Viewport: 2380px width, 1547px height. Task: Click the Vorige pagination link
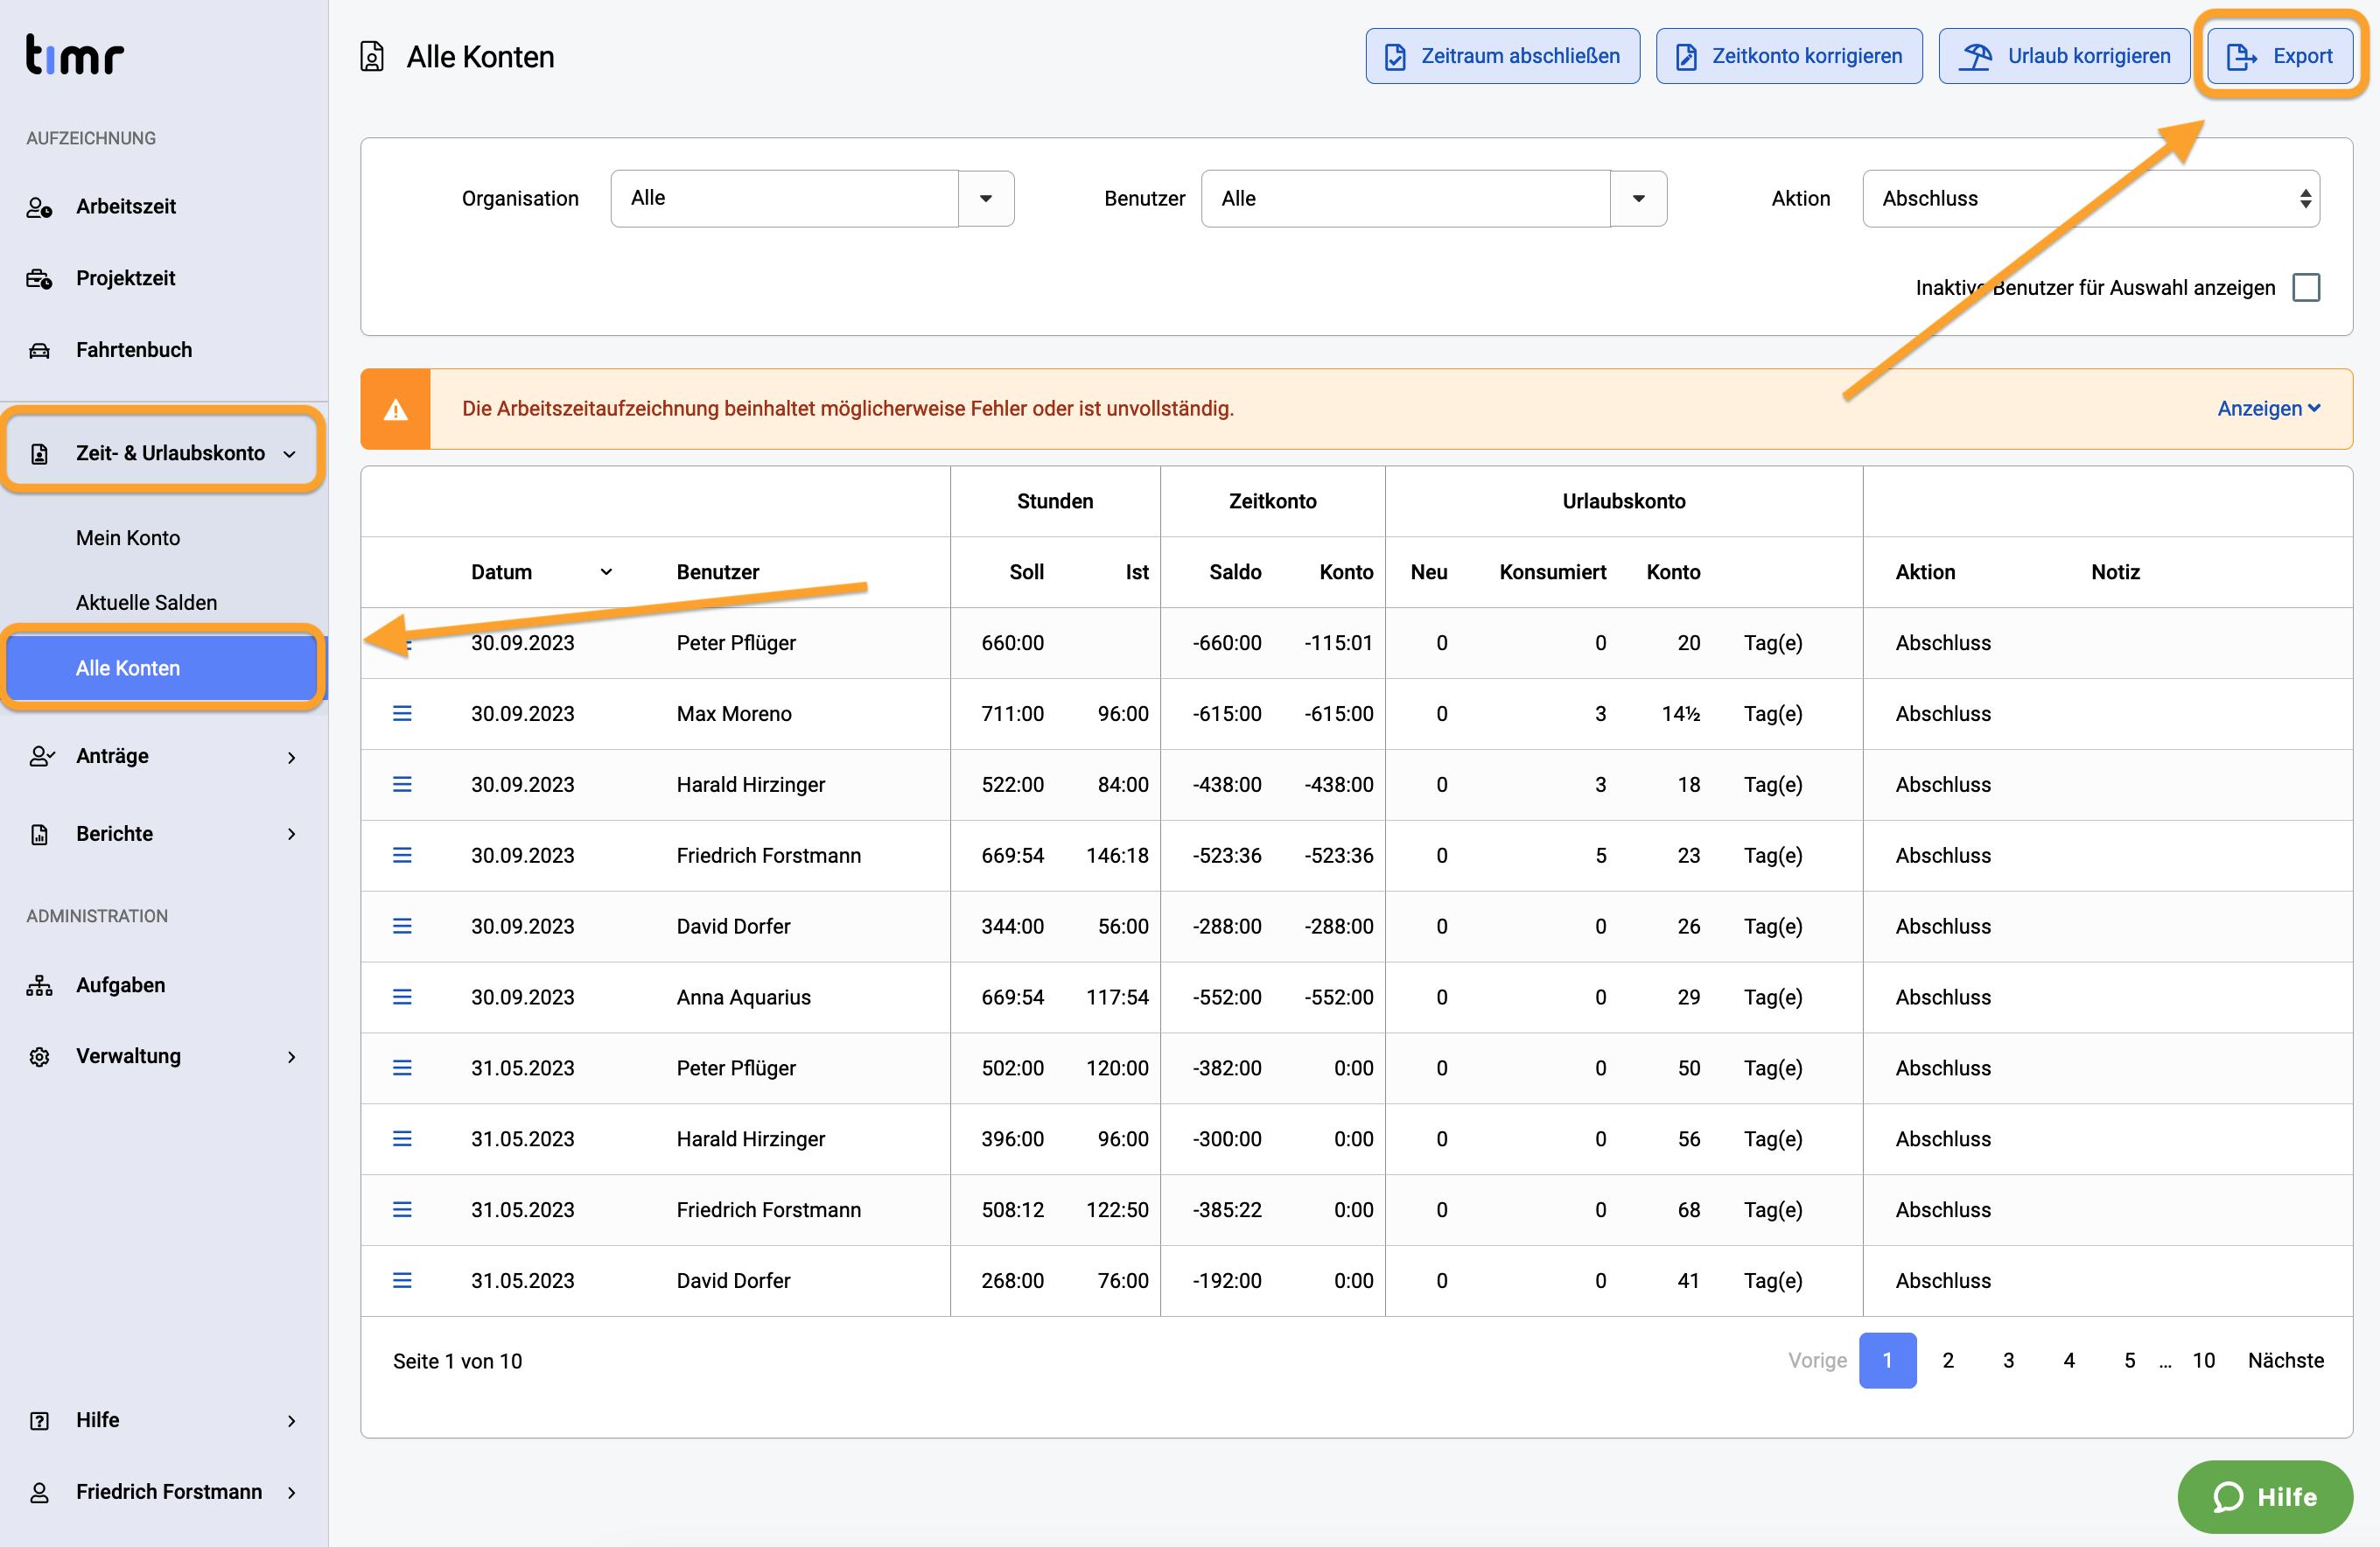pyautogui.click(x=1817, y=1360)
